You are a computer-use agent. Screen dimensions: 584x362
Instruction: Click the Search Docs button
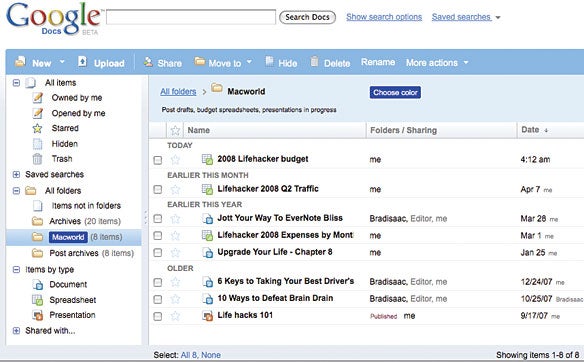click(x=307, y=17)
